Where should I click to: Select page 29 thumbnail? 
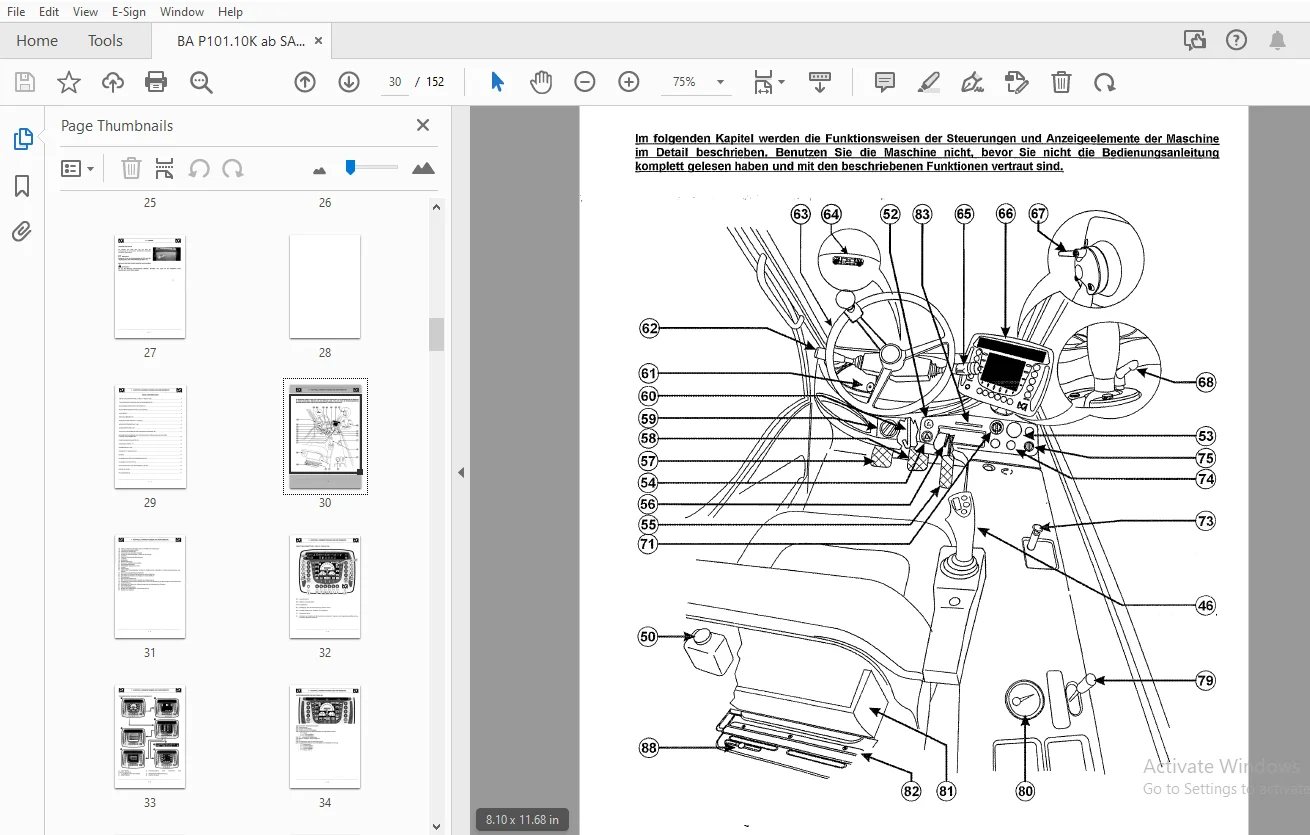pyautogui.click(x=150, y=436)
